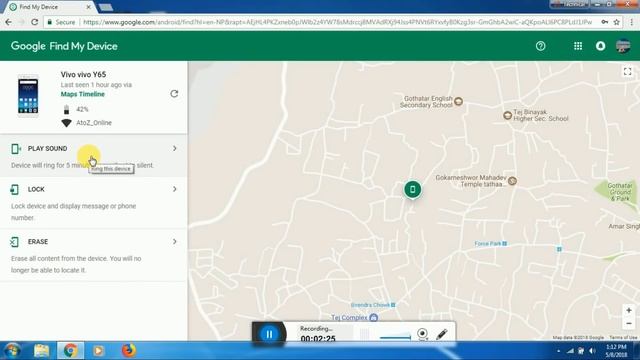Viewport: 640px width, 360px height.
Task: Go back in the browser
Action: [x=9, y=22]
